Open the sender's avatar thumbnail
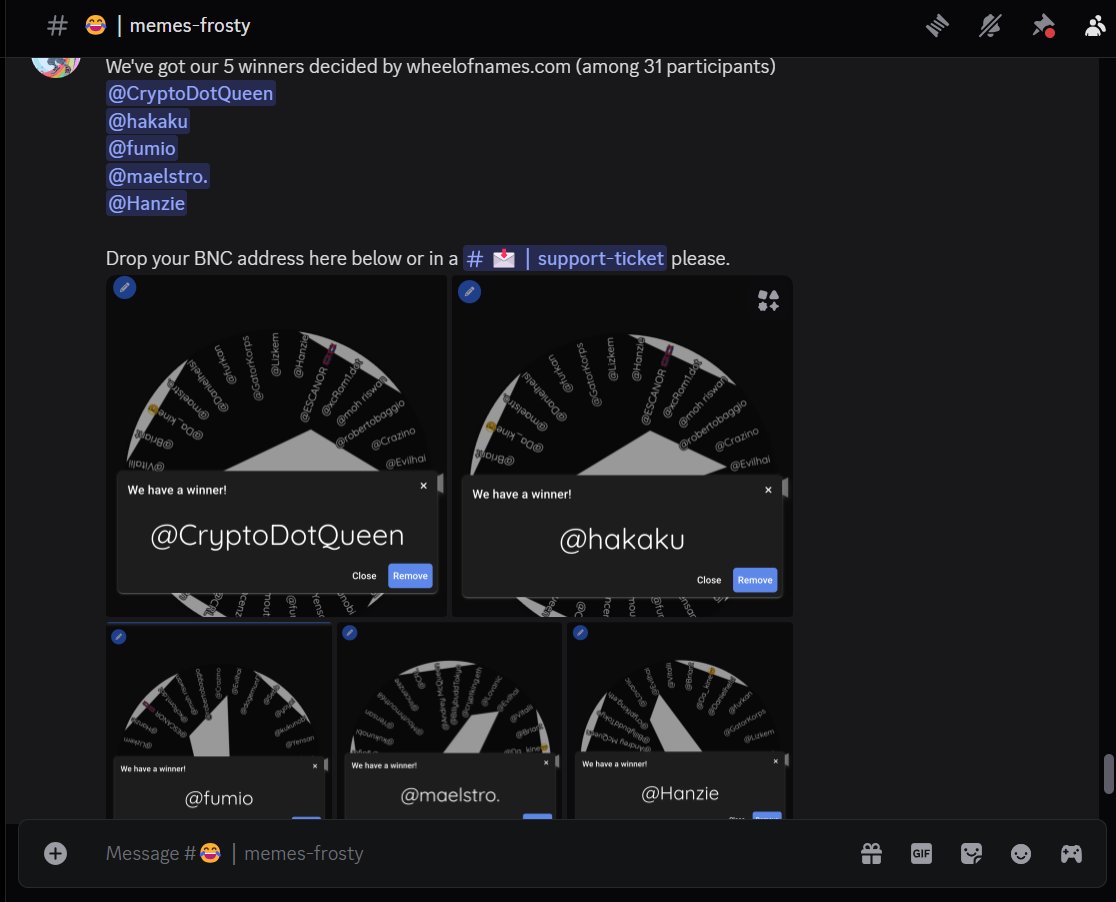 [x=56, y=60]
